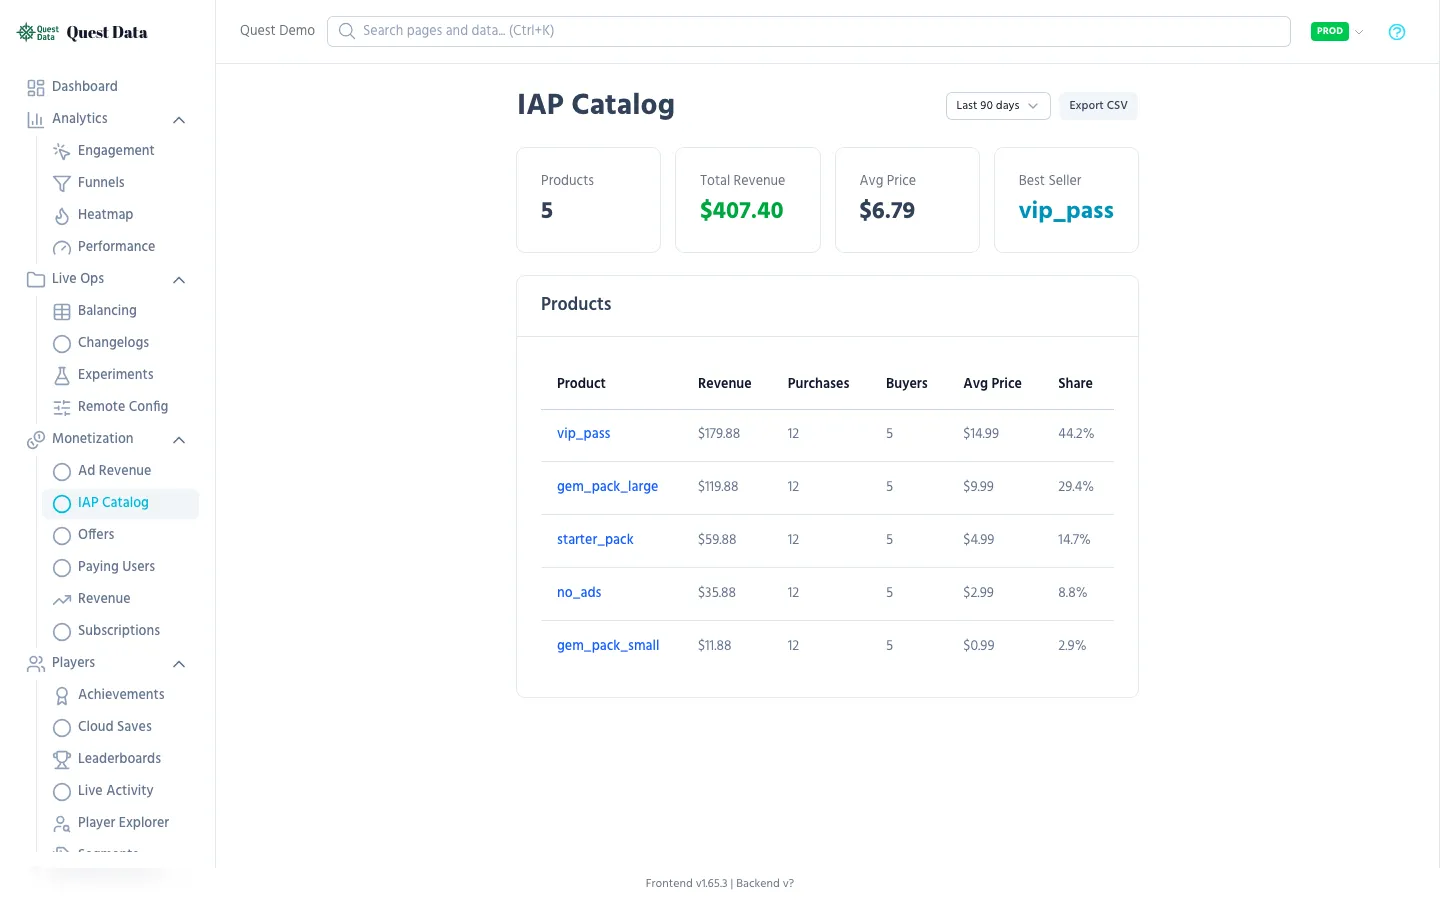Image resolution: width=1440 pixels, height=900 pixels.
Task: Open the PROD environment dropdown arrow
Action: pos(1359,32)
